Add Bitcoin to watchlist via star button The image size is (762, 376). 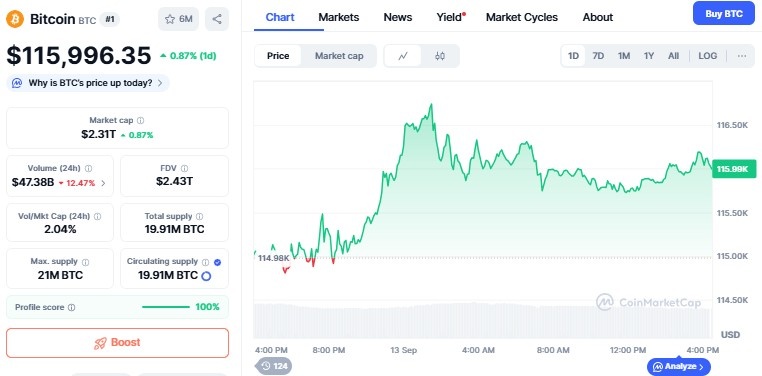tap(178, 19)
